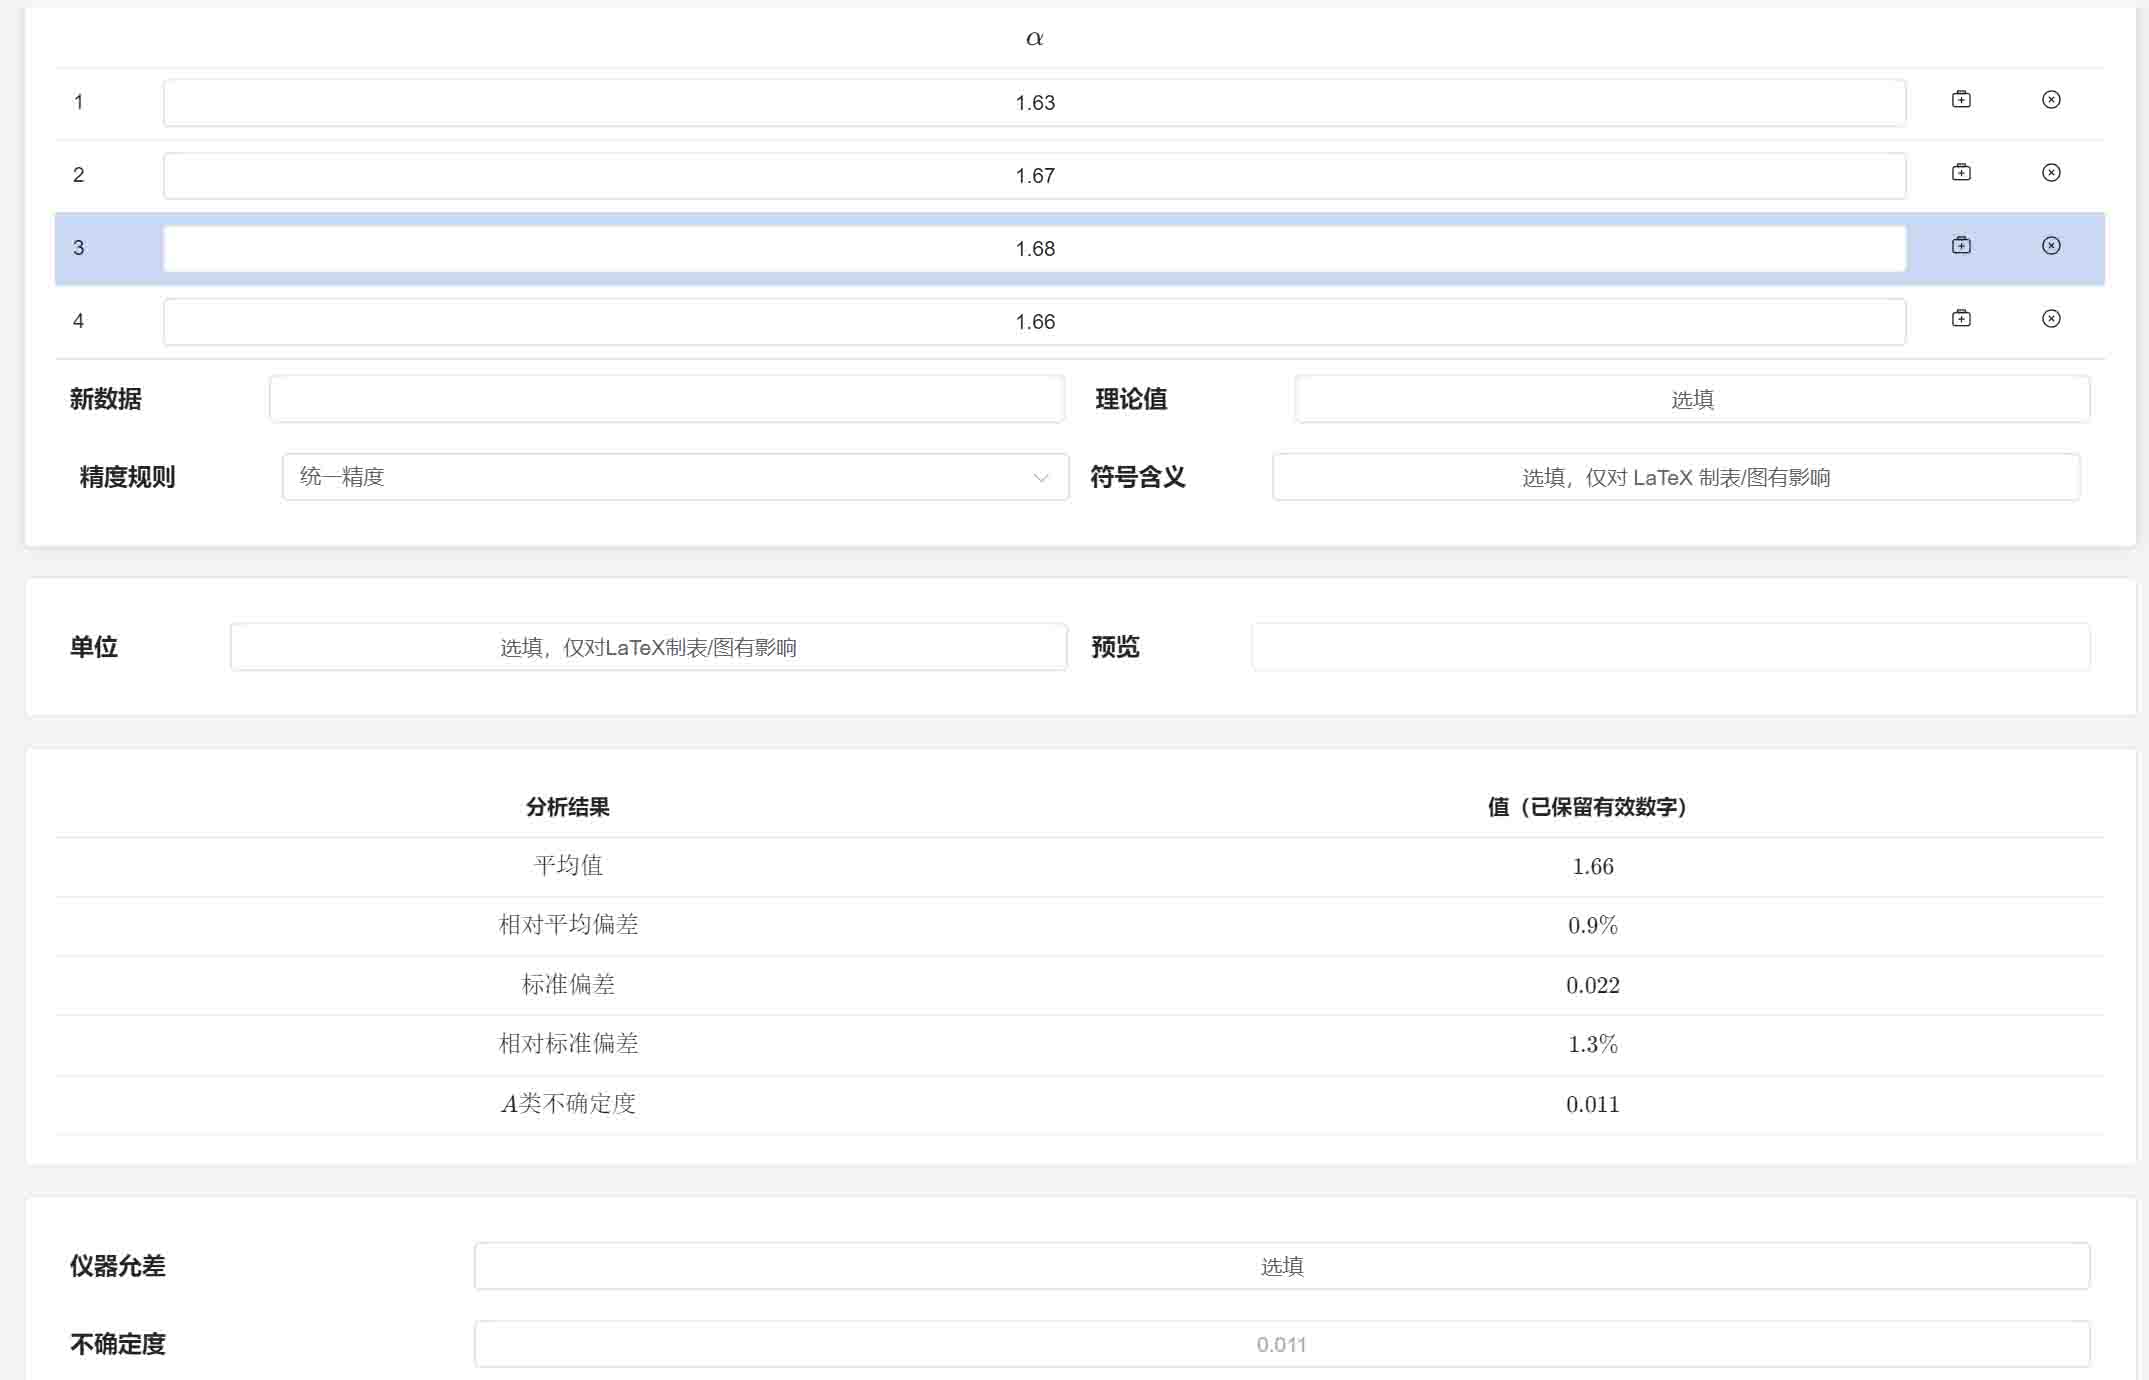Click the A类不确定度 value 0.011
Viewport: 2149px width, 1380px height.
click(1592, 1104)
